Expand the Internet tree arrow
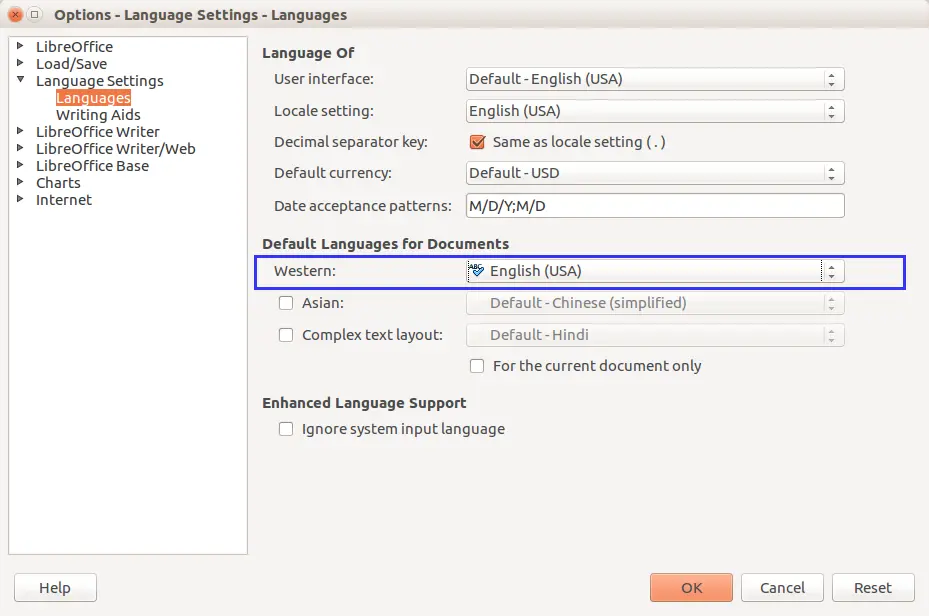The height and width of the screenshot is (616, 929). [20, 199]
